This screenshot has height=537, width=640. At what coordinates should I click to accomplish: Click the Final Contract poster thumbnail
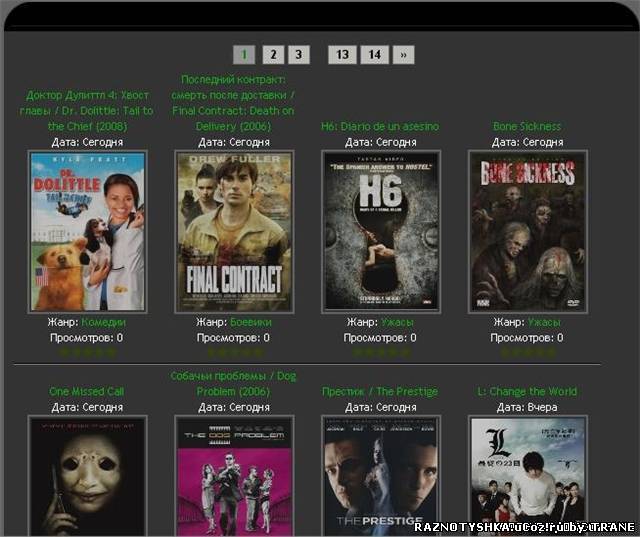(x=234, y=231)
